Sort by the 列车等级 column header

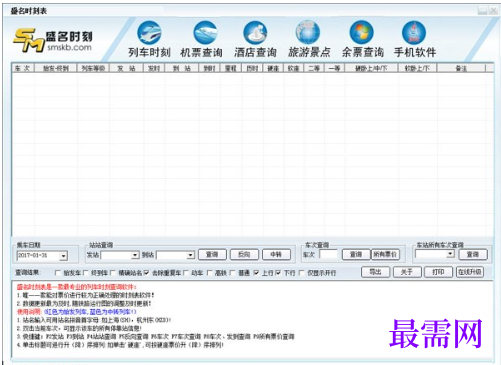pos(93,68)
